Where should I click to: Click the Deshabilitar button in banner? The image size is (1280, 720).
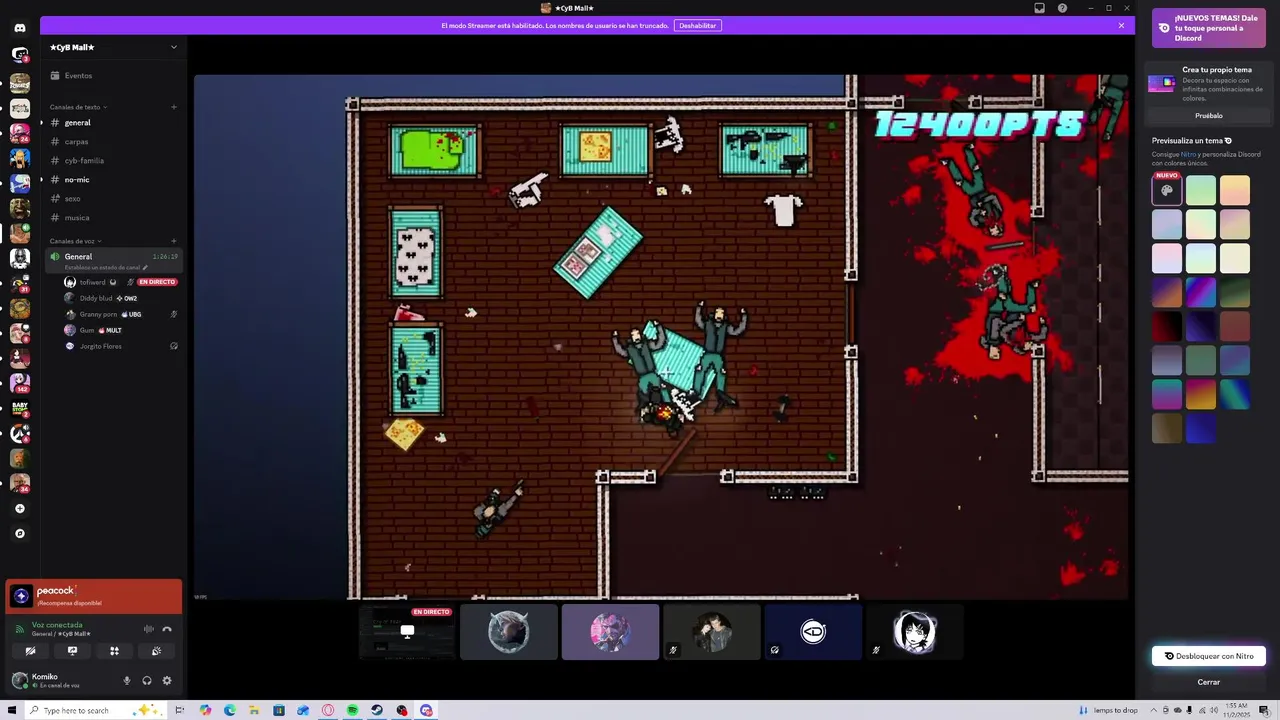click(x=697, y=25)
